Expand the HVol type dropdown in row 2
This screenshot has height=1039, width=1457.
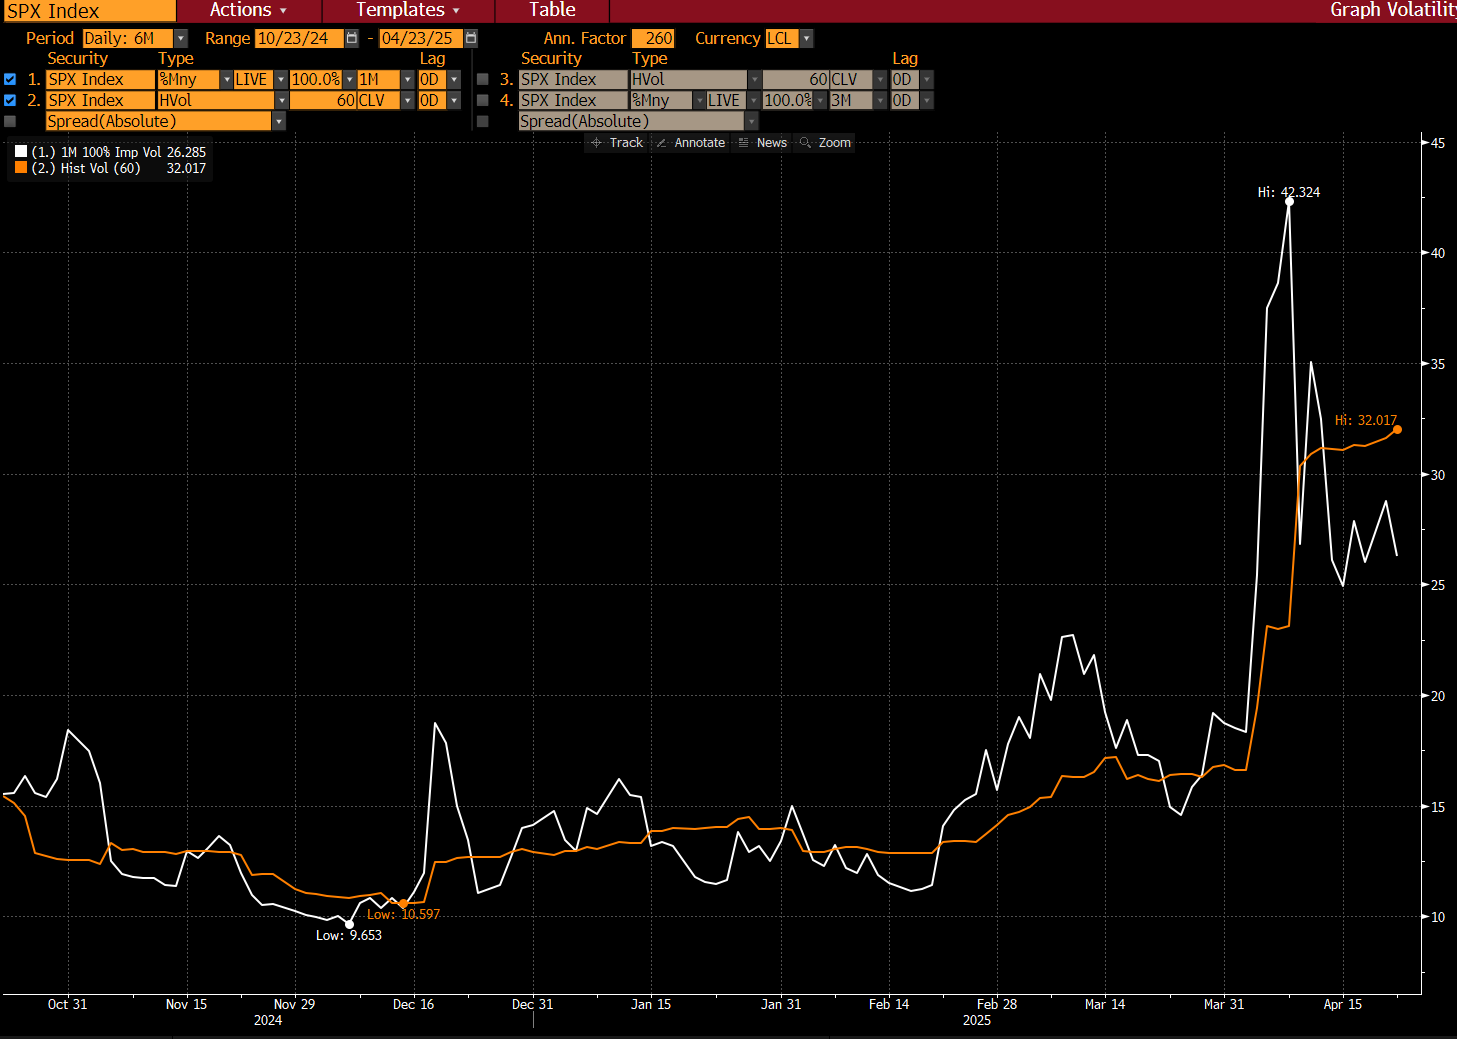(282, 100)
